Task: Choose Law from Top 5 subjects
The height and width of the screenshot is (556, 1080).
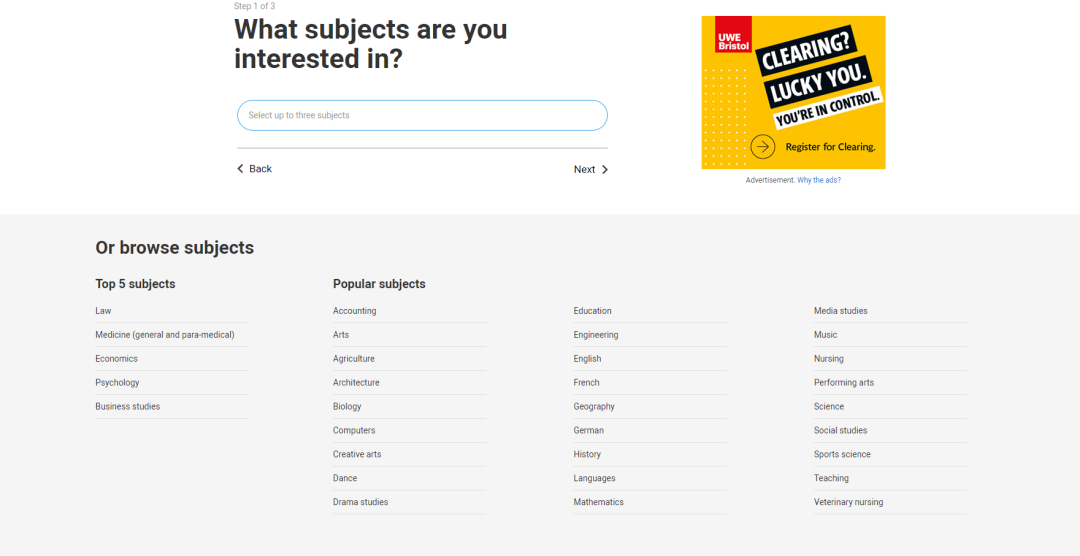Action: coord(103,311)
